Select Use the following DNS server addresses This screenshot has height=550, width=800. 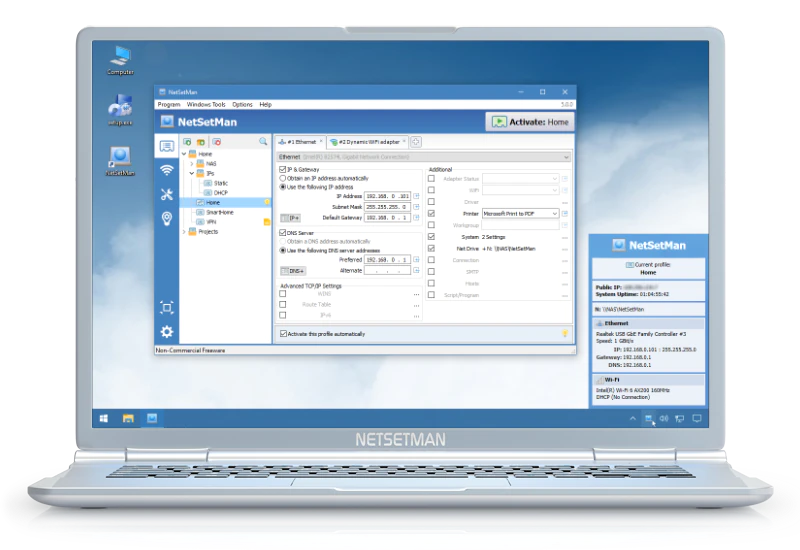pos(283,251)
